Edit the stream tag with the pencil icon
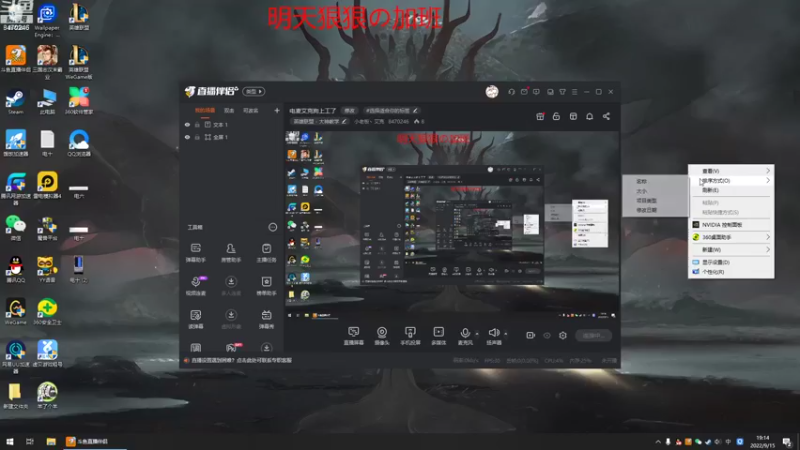This screenshot has width=800, height=450. [x=415, y=110]
